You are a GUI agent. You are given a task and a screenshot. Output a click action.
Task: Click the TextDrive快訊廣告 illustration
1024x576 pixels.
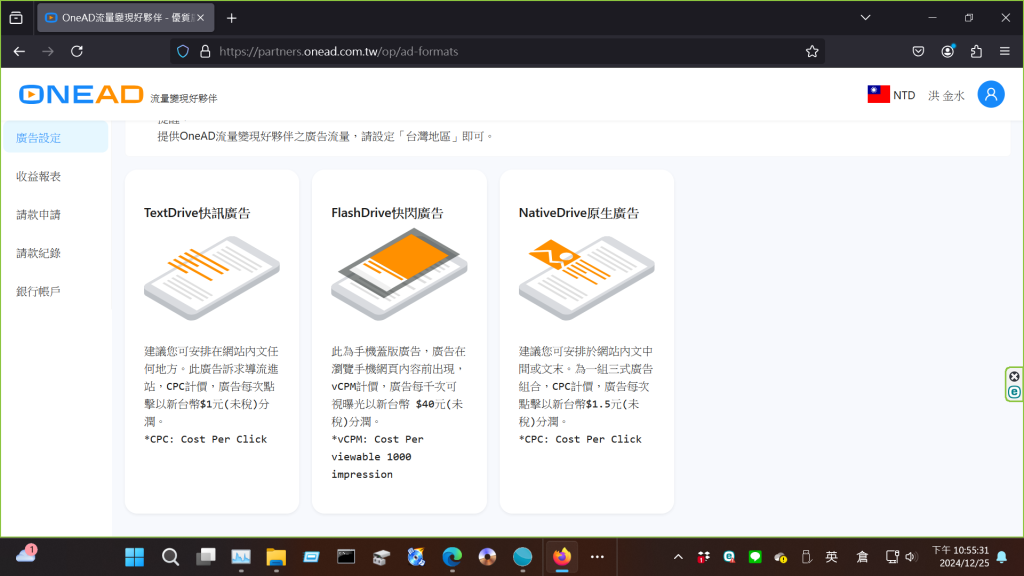211,277
